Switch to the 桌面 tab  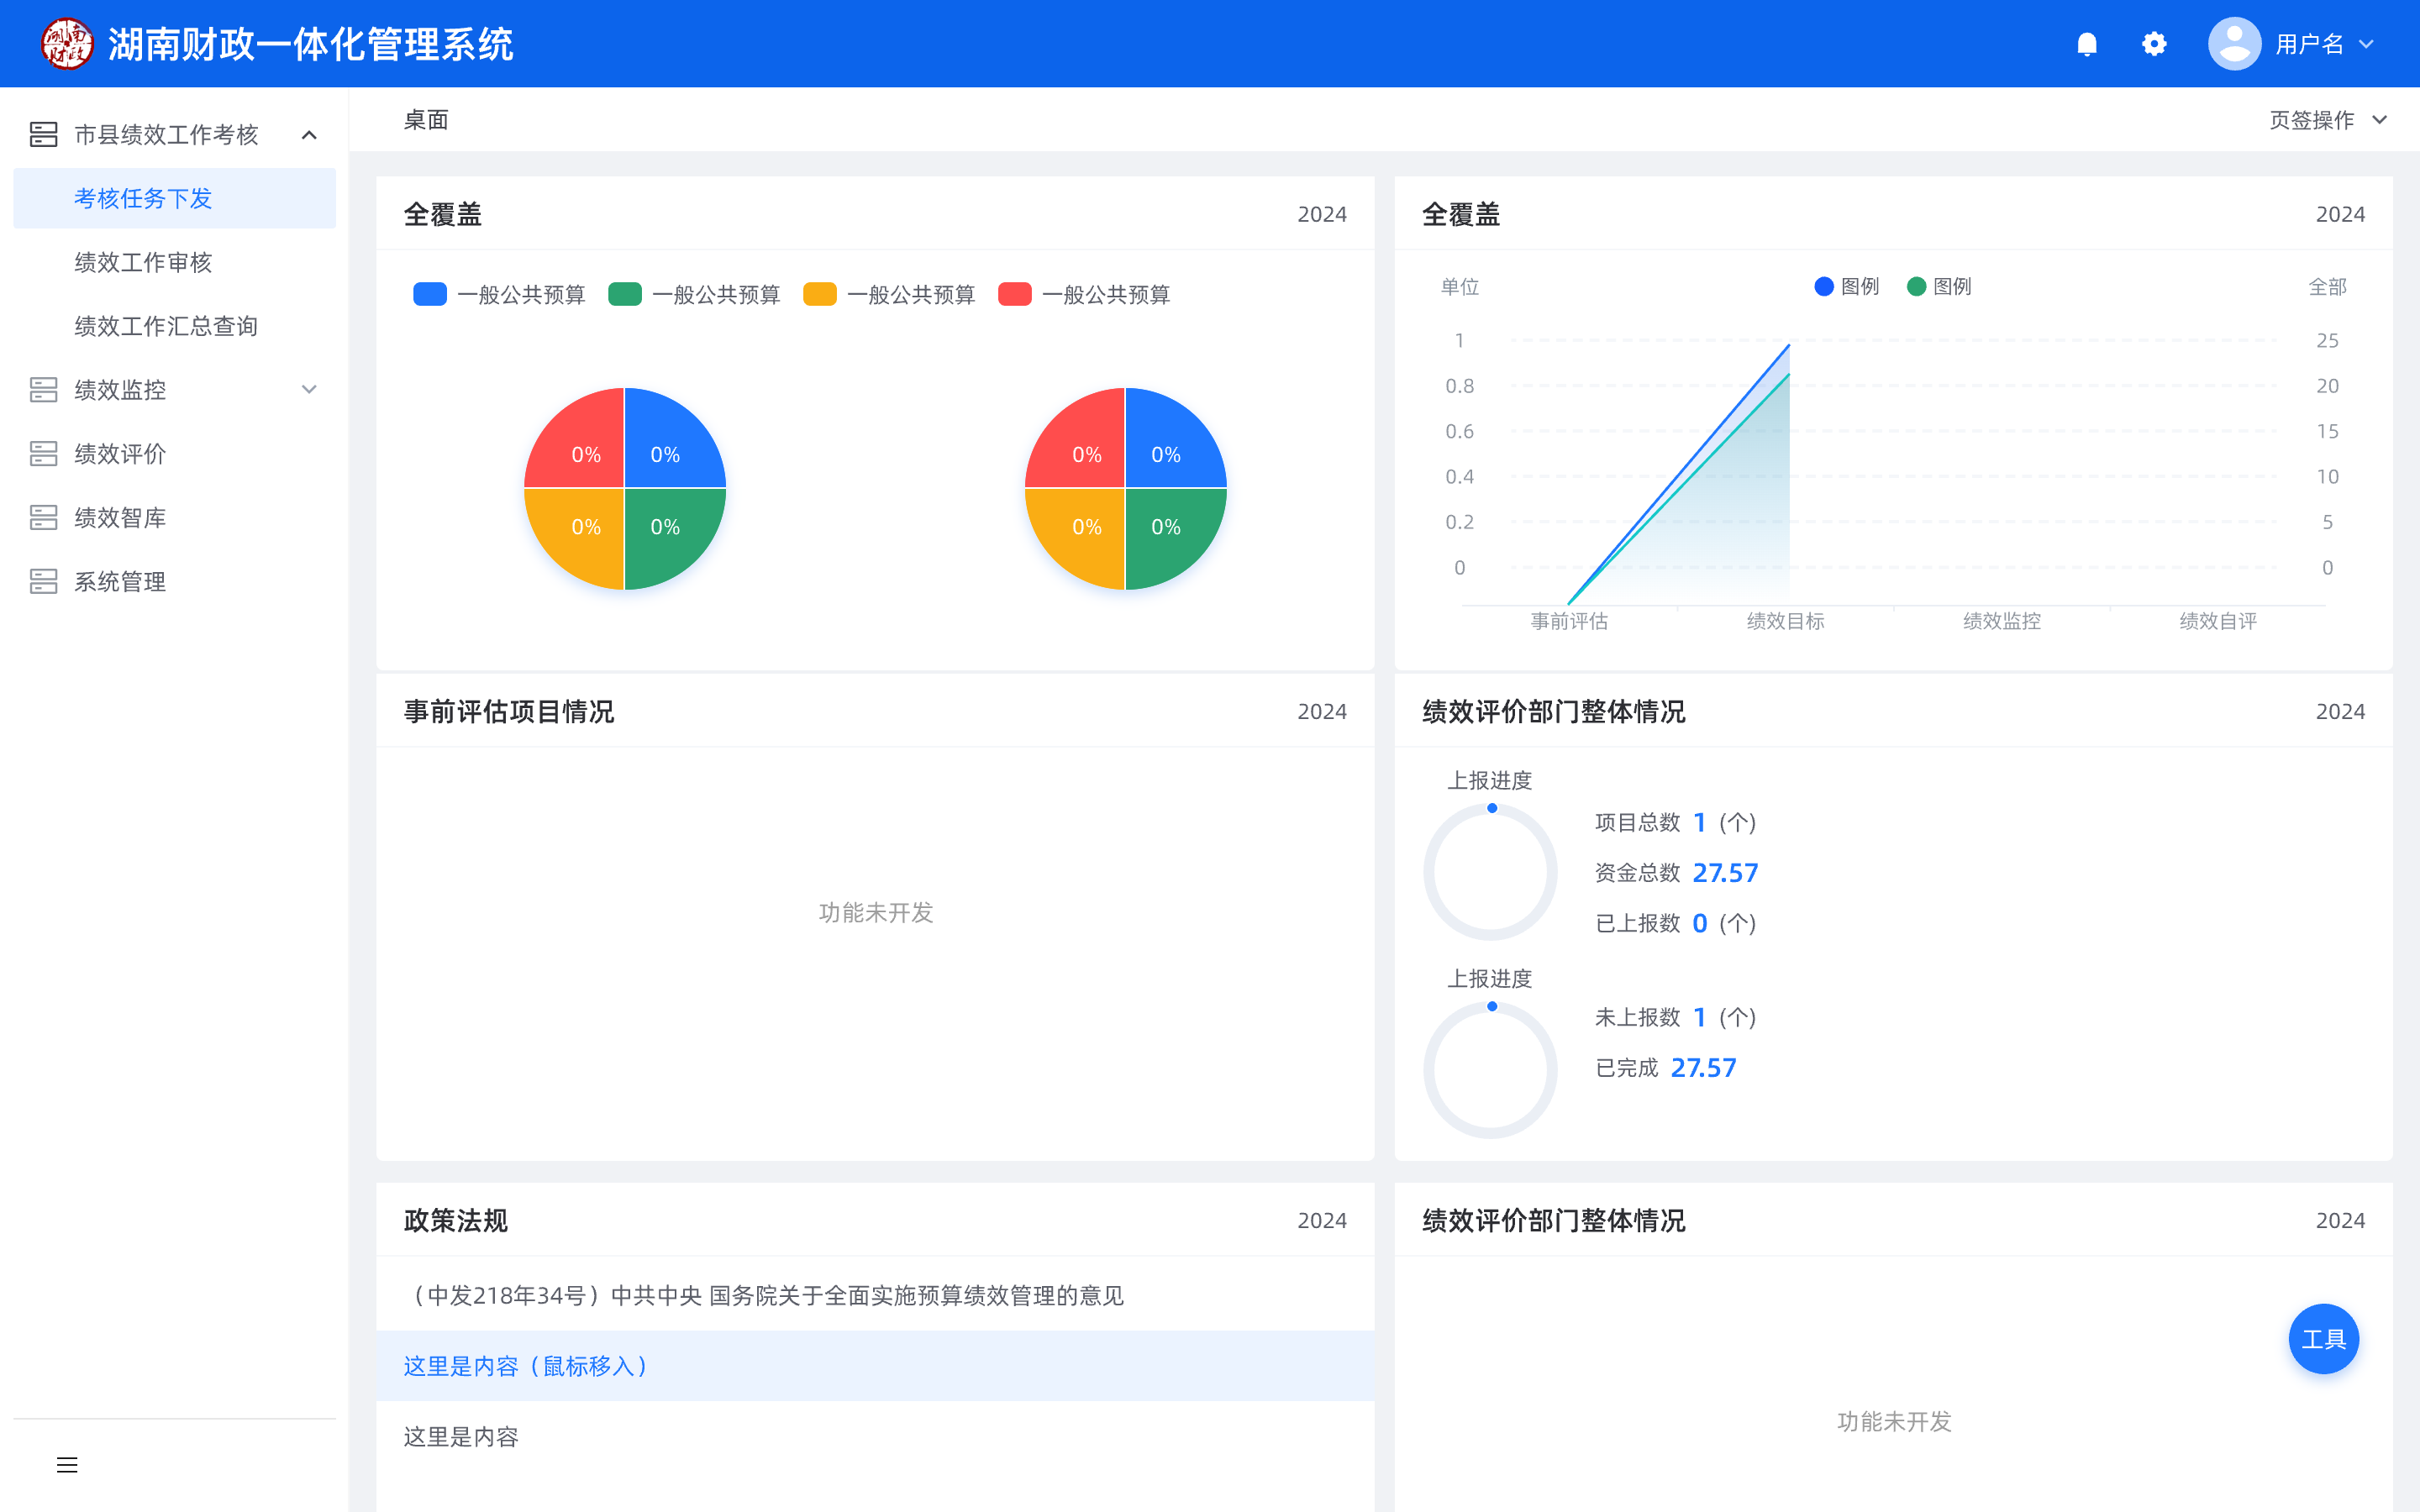426,120
